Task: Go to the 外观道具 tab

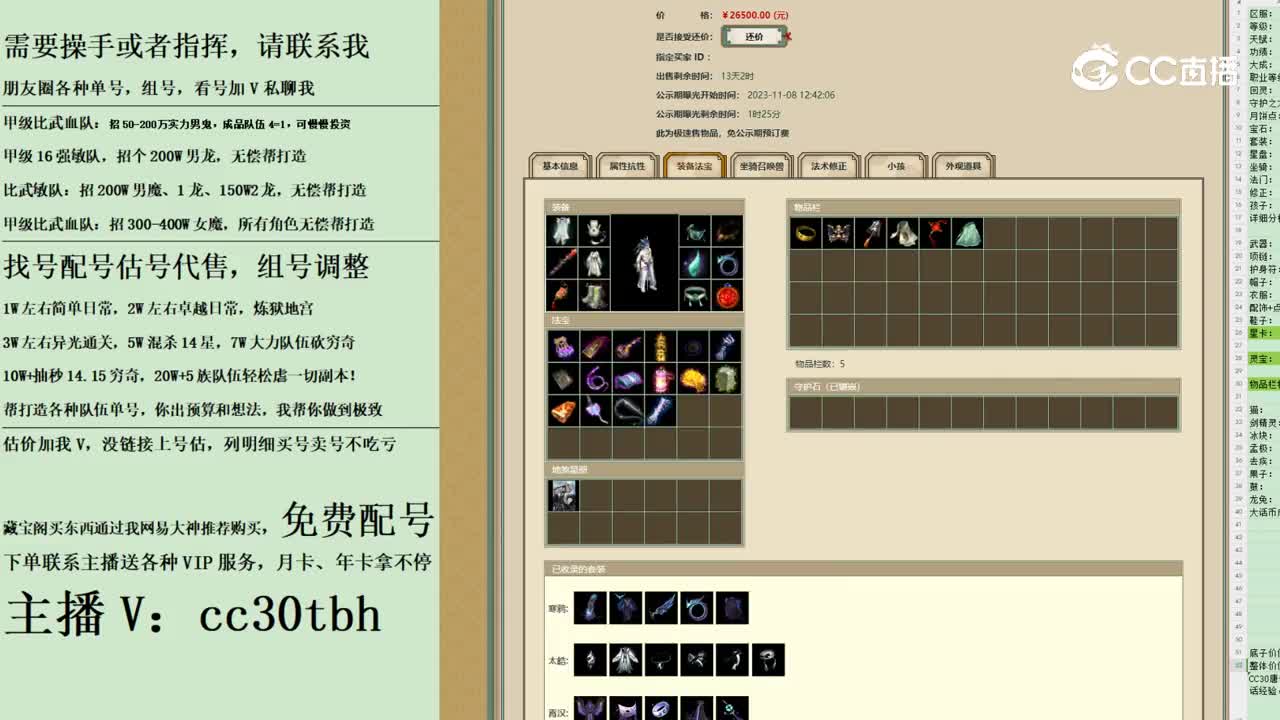Action: point(963,166)
